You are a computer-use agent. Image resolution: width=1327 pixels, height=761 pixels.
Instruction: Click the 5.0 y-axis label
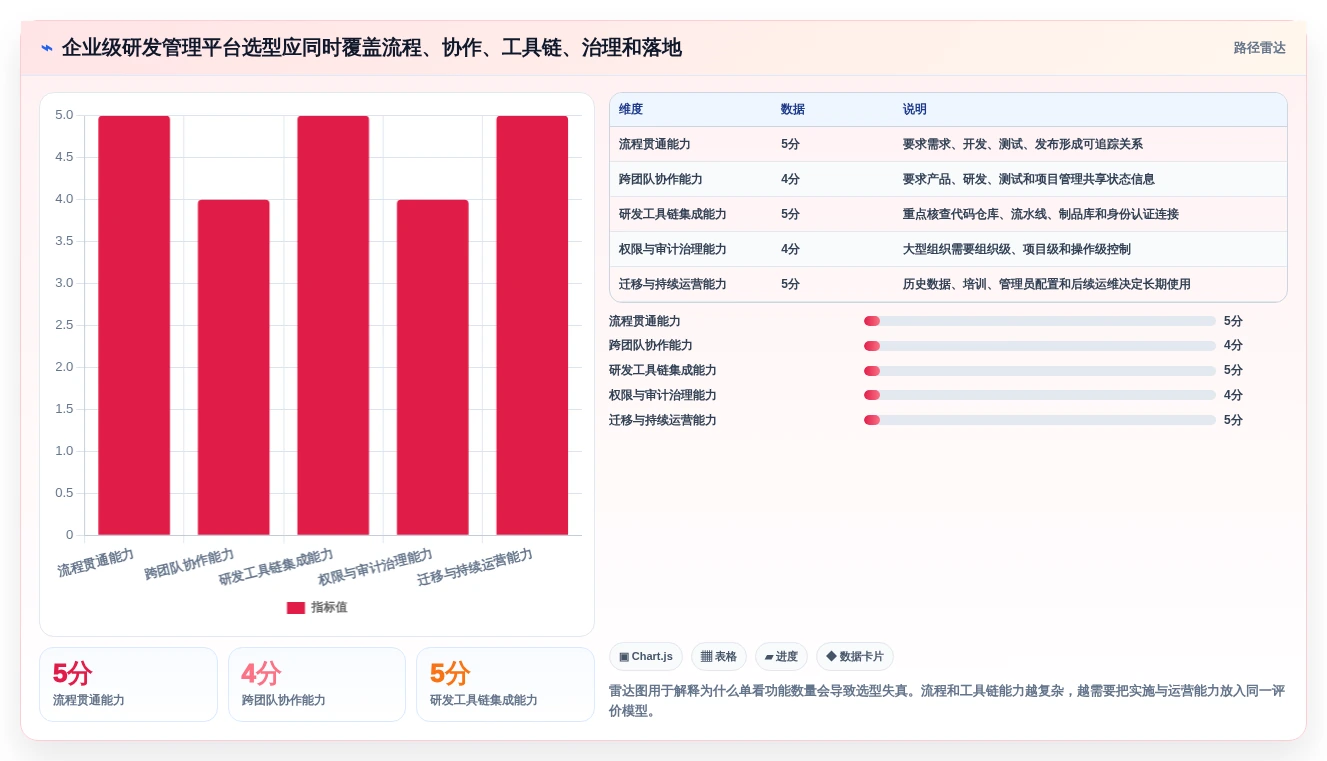[64, 115]
